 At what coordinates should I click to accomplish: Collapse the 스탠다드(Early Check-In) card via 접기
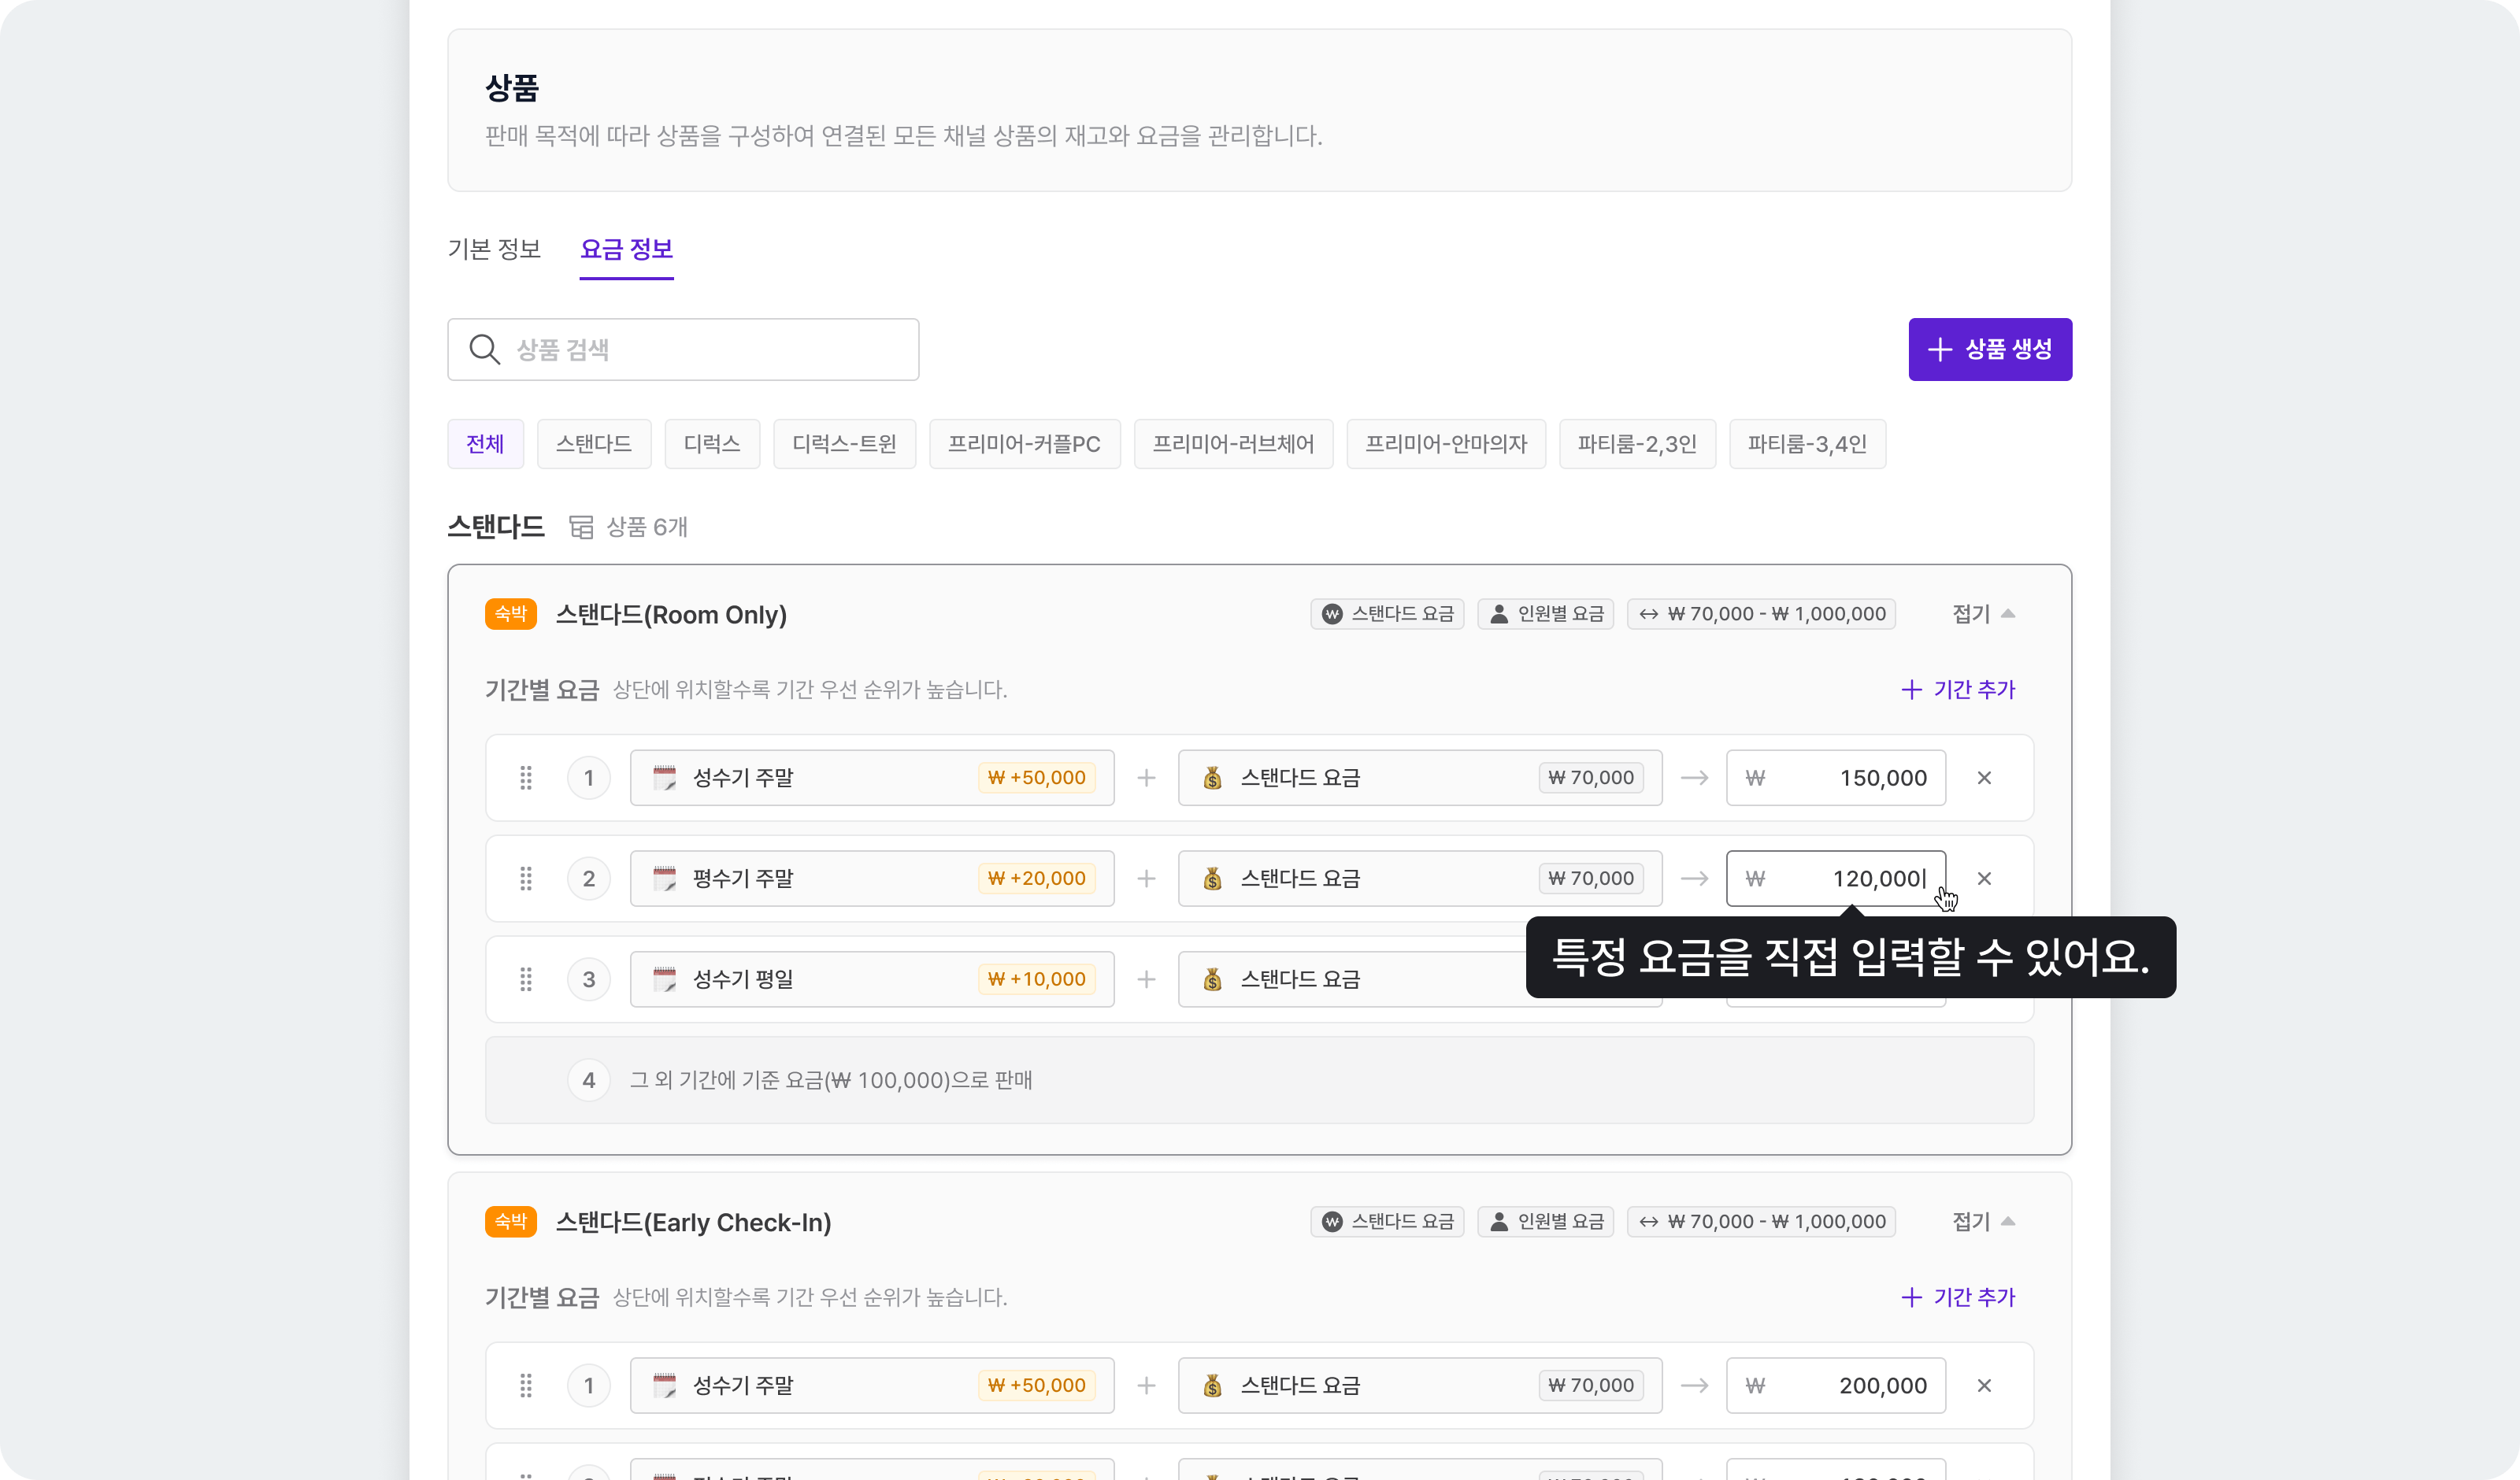pos(1984,1221)
